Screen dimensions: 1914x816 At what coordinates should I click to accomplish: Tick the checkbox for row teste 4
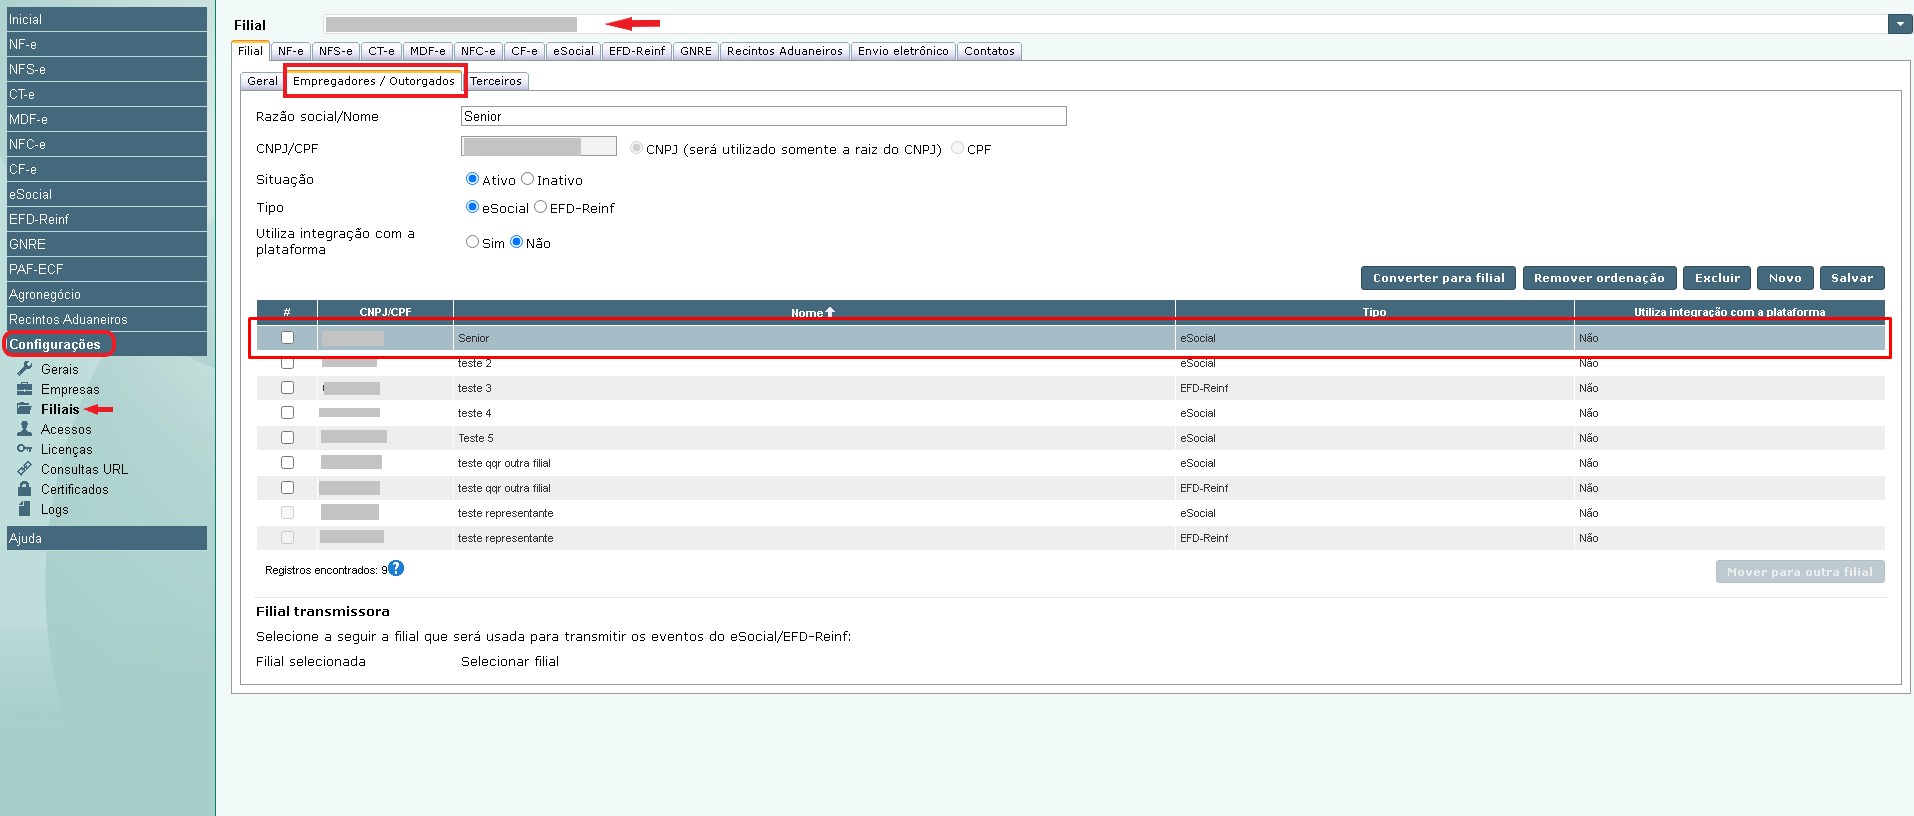(x=287, y=412)
